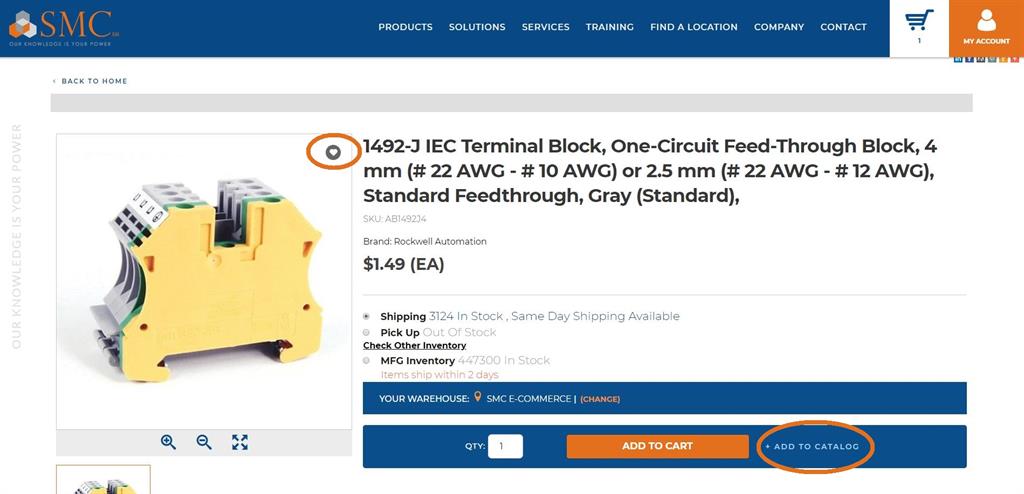Open the Services menu

point(545,27)
